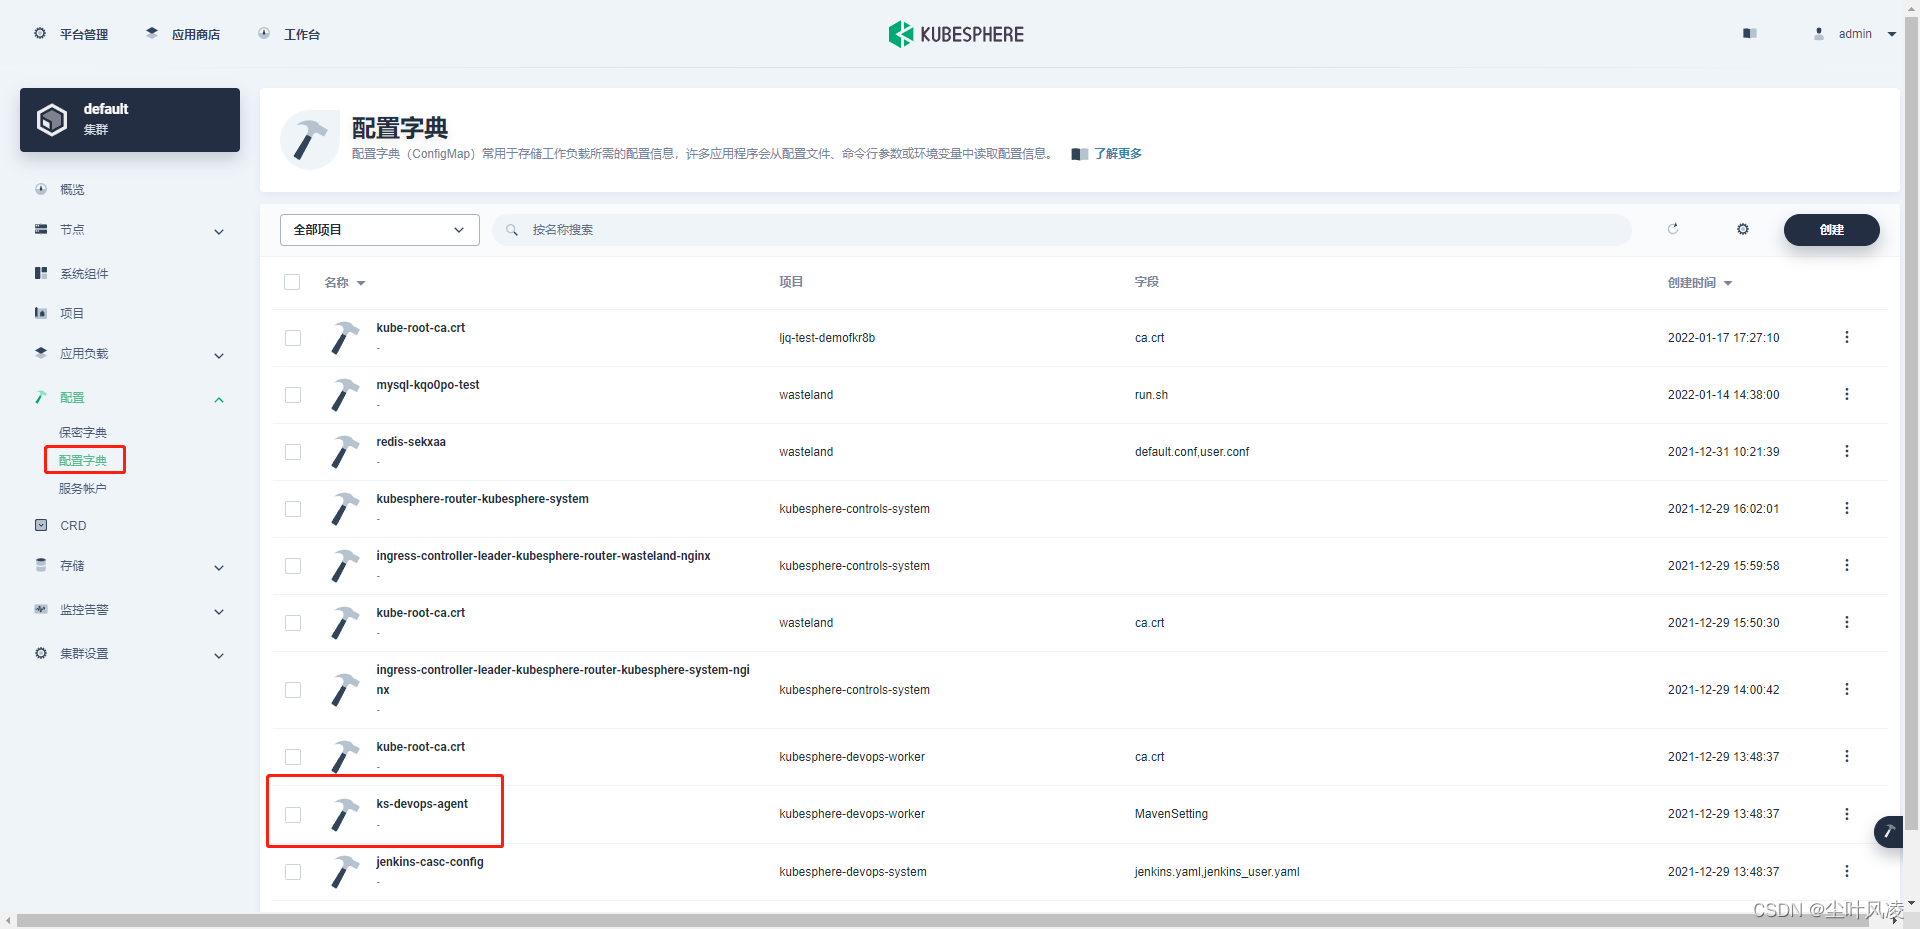Open 配置字典 configmaps page
The width and height of the screenshot is (1920, 929).
(83, 460)
